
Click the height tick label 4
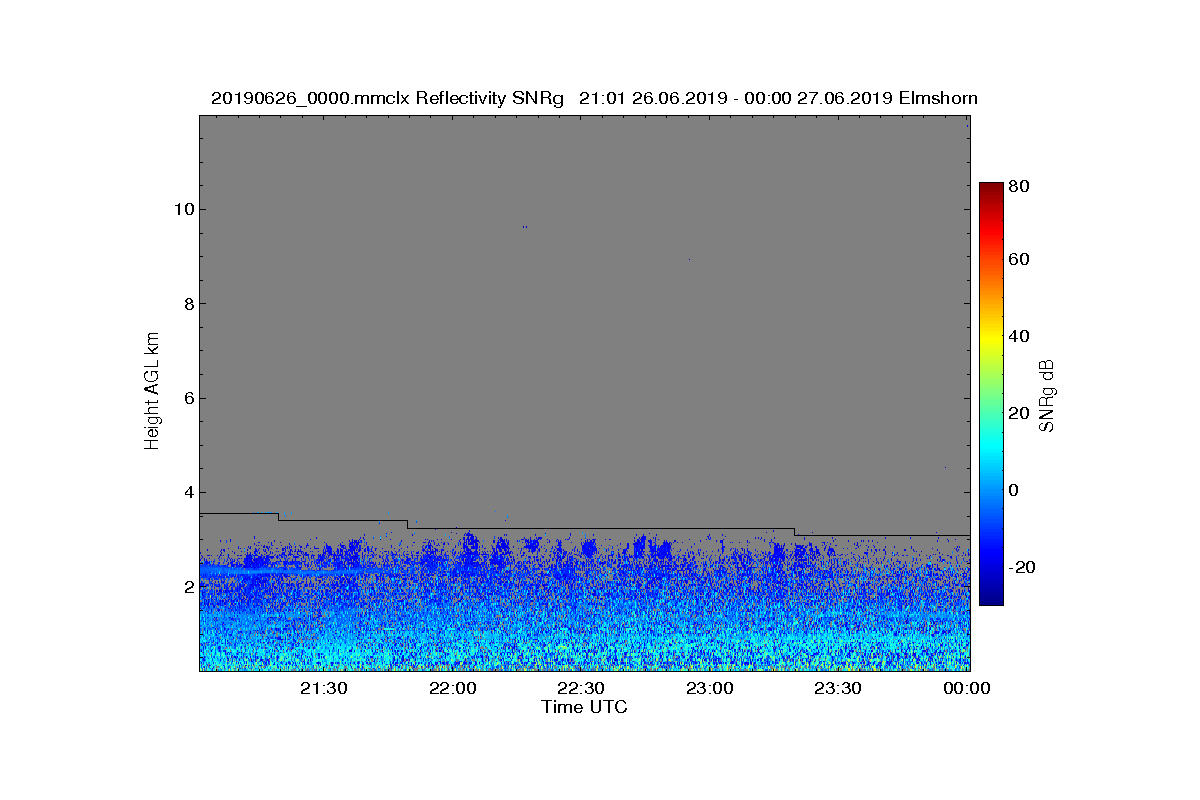(188, 492)
